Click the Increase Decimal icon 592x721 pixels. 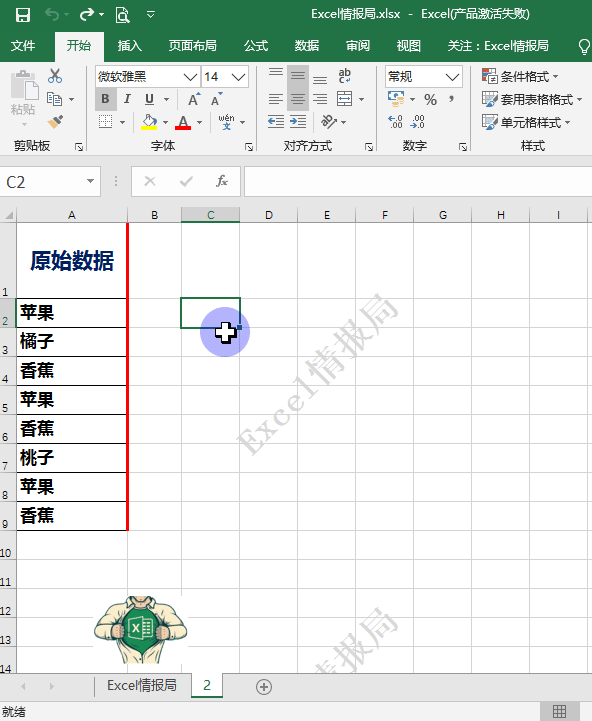pyautogui.click(x=396, y=122)
